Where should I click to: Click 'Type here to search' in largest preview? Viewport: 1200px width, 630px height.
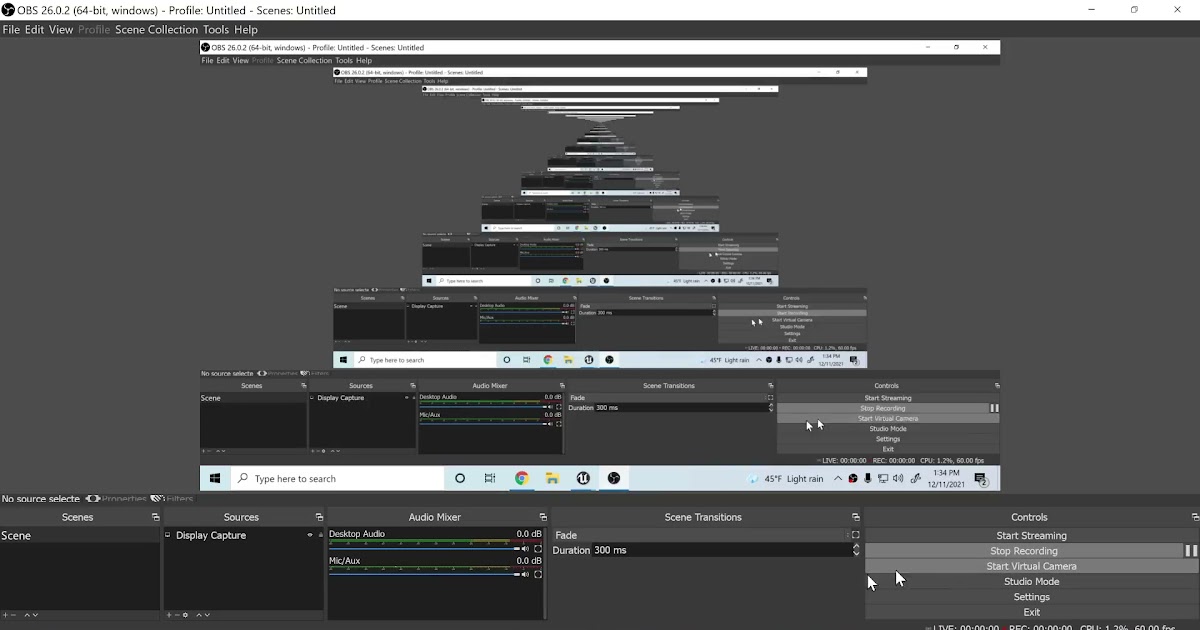pos(336,479)
